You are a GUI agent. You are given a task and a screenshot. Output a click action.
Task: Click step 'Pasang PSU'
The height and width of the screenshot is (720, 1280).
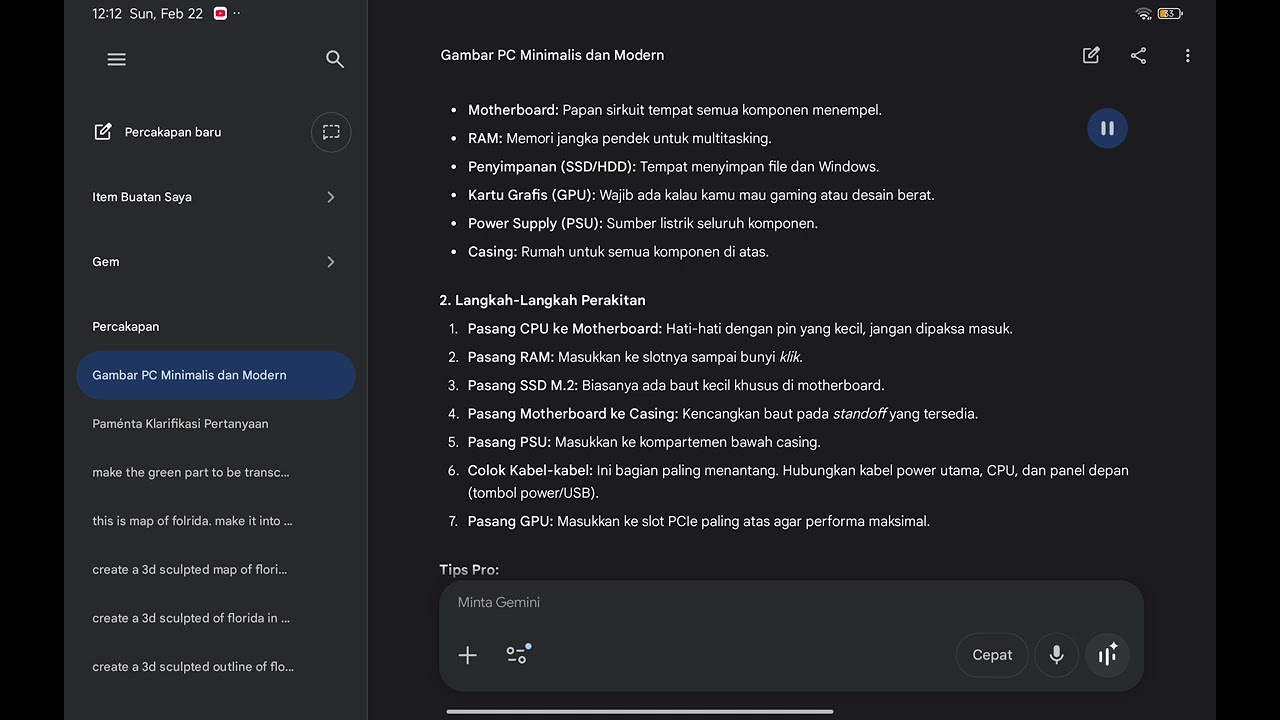[644, 442]
